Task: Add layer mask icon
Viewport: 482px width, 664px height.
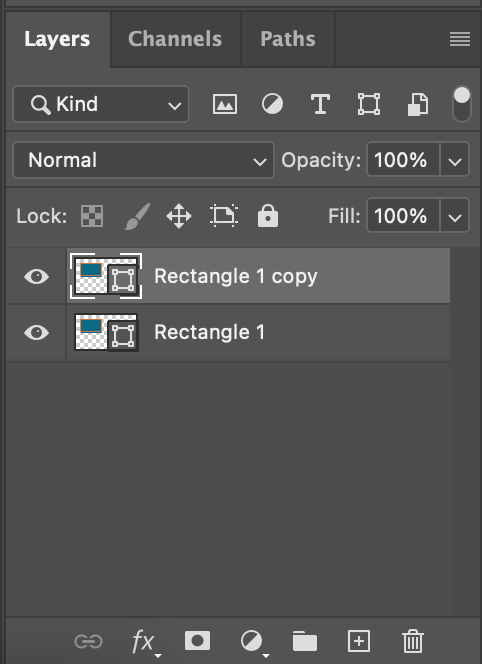Action: 197,641
